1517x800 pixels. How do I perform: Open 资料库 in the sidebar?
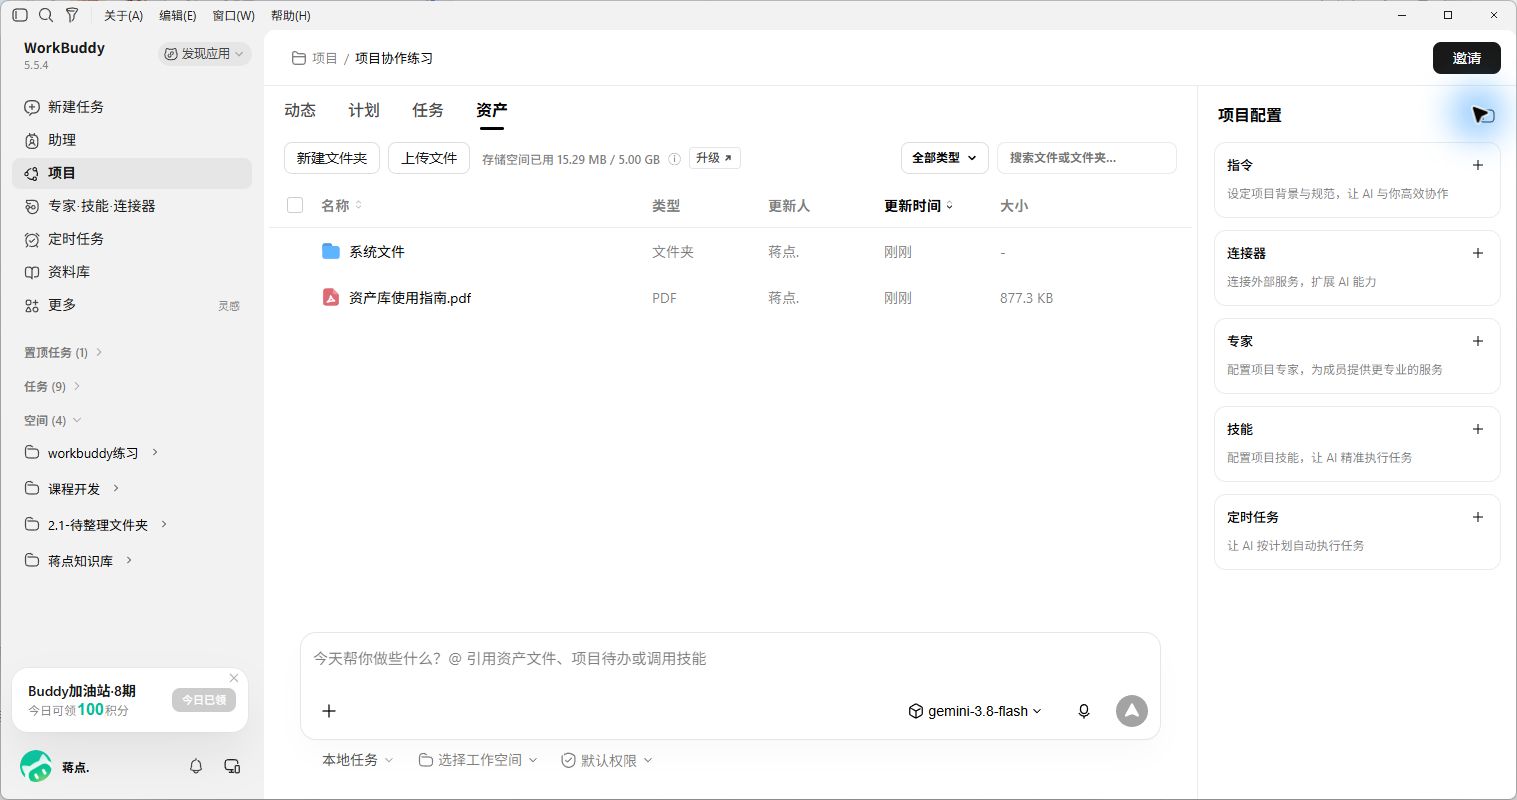132,272
